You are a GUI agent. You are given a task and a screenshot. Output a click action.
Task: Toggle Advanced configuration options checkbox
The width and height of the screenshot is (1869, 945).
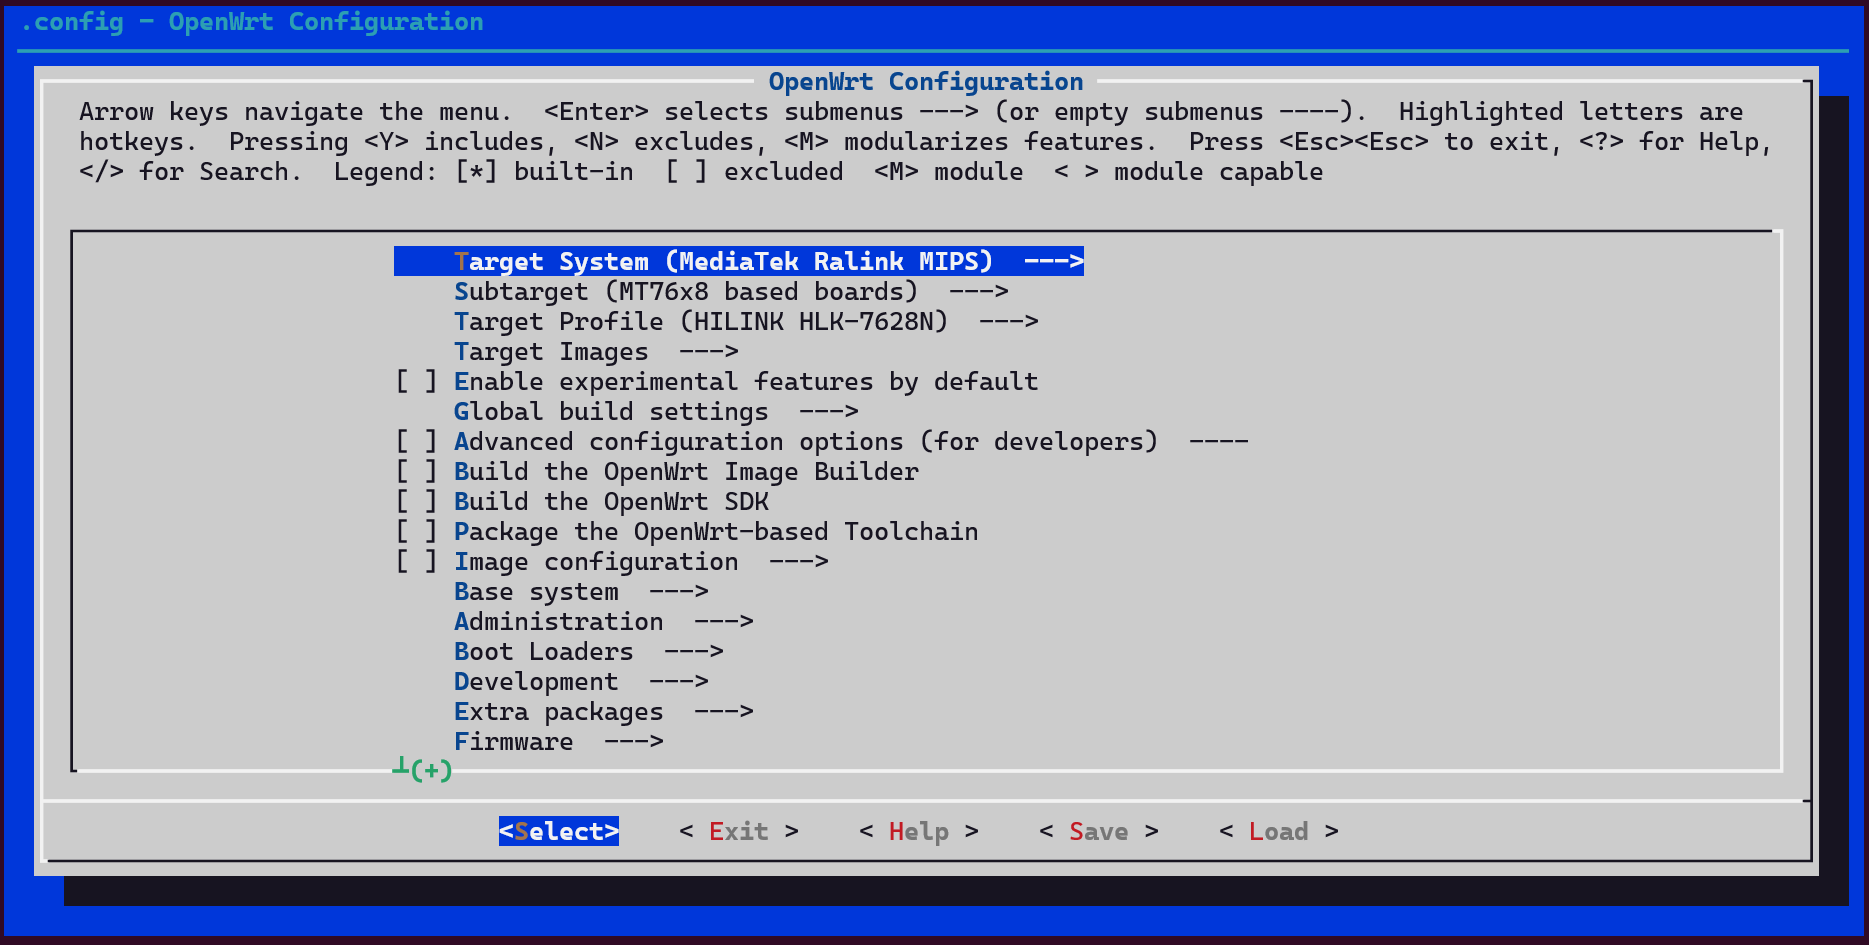pyautogui.click(x=416, y=442)
